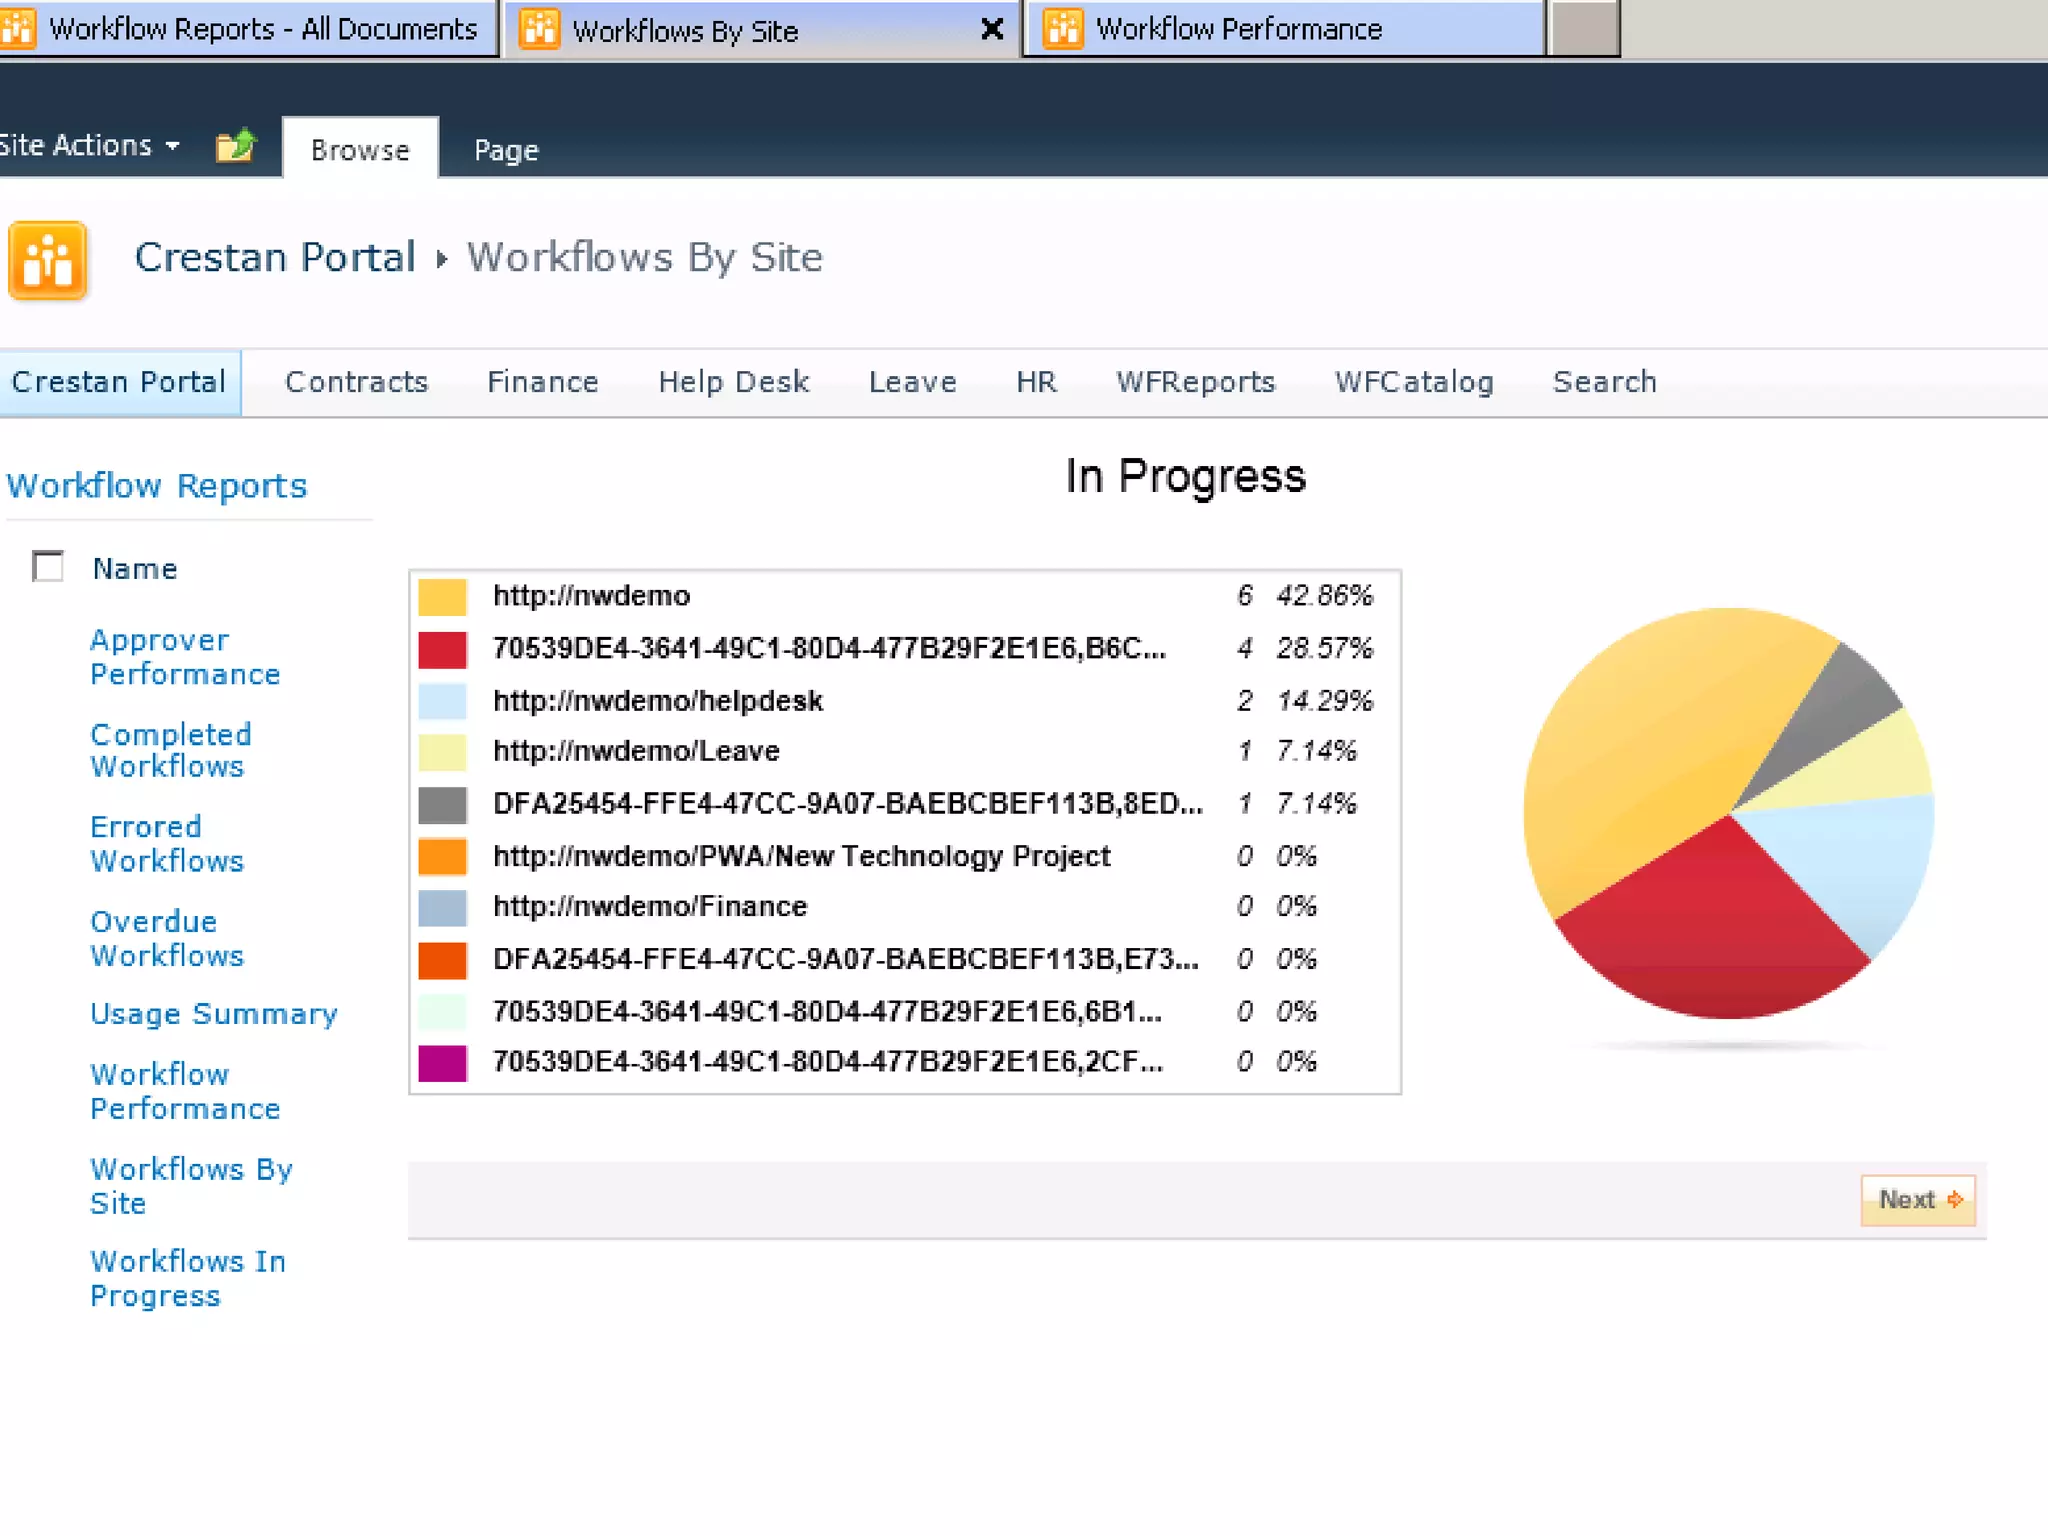
Task: Click the red slice of the pie chart
Action: click(1712, 922)
